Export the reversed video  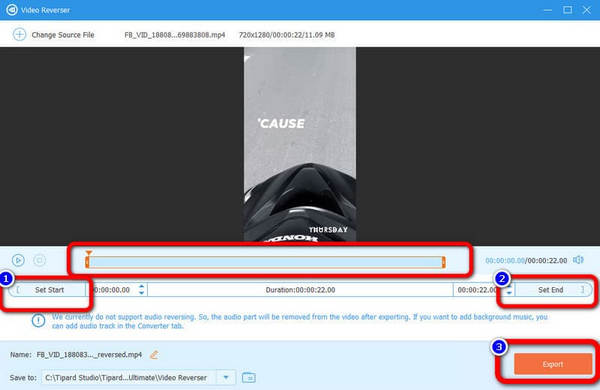tap(553, 364)
